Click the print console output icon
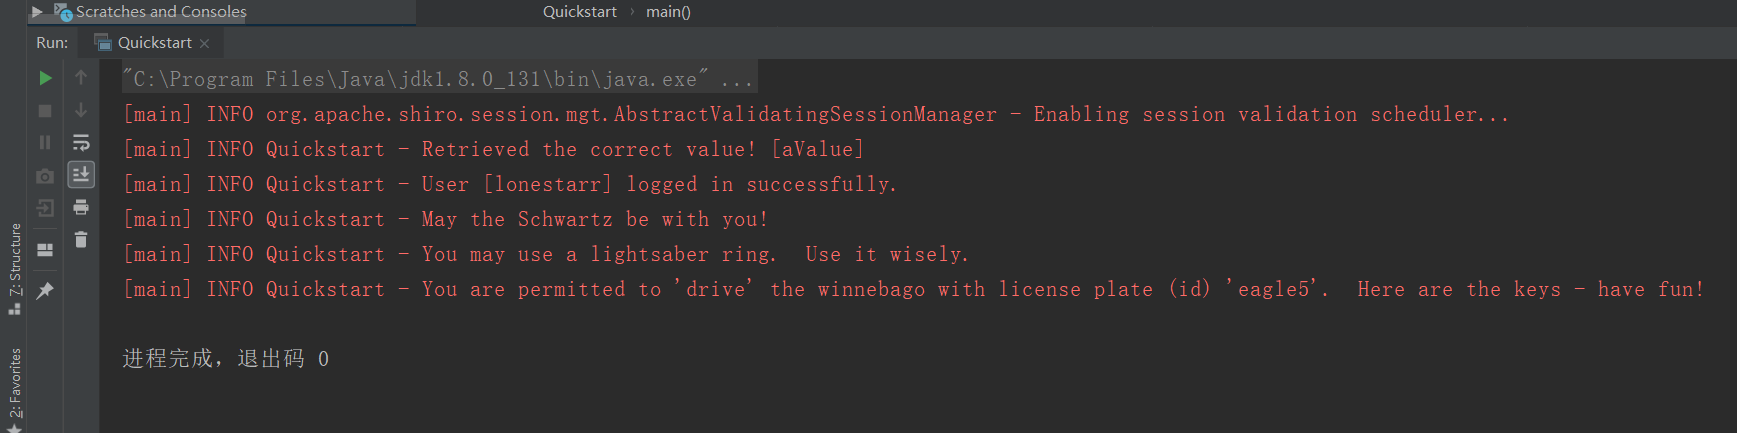 point(81,207)
